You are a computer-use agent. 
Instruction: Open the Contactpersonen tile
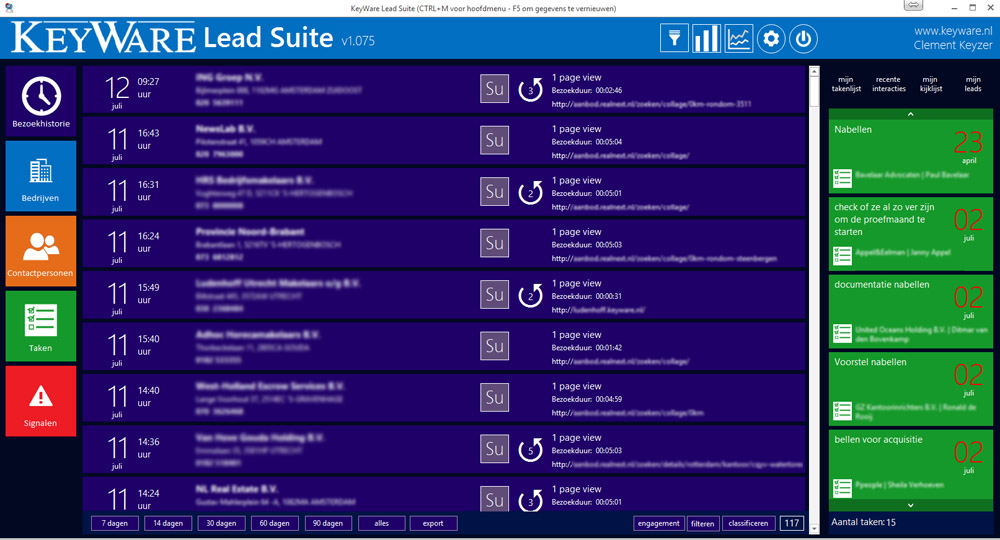[x=41, y=251]
